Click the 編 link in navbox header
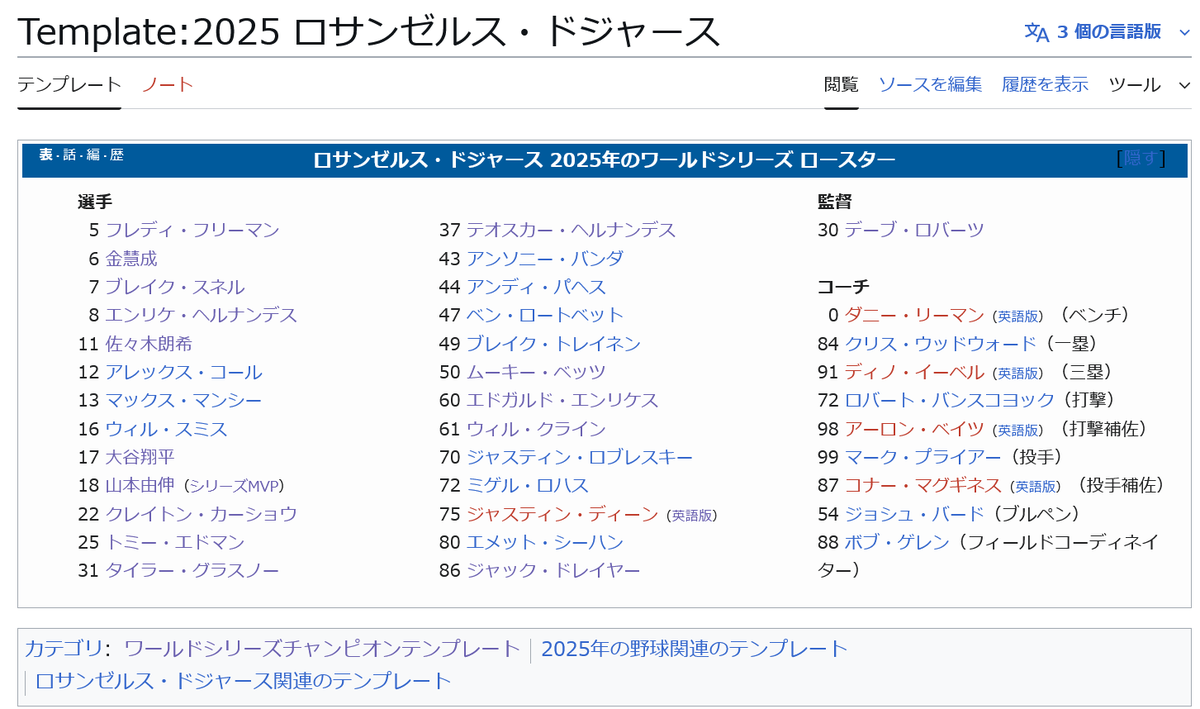The height and width of the screenshot is (709, 1200). click(93, 155)
